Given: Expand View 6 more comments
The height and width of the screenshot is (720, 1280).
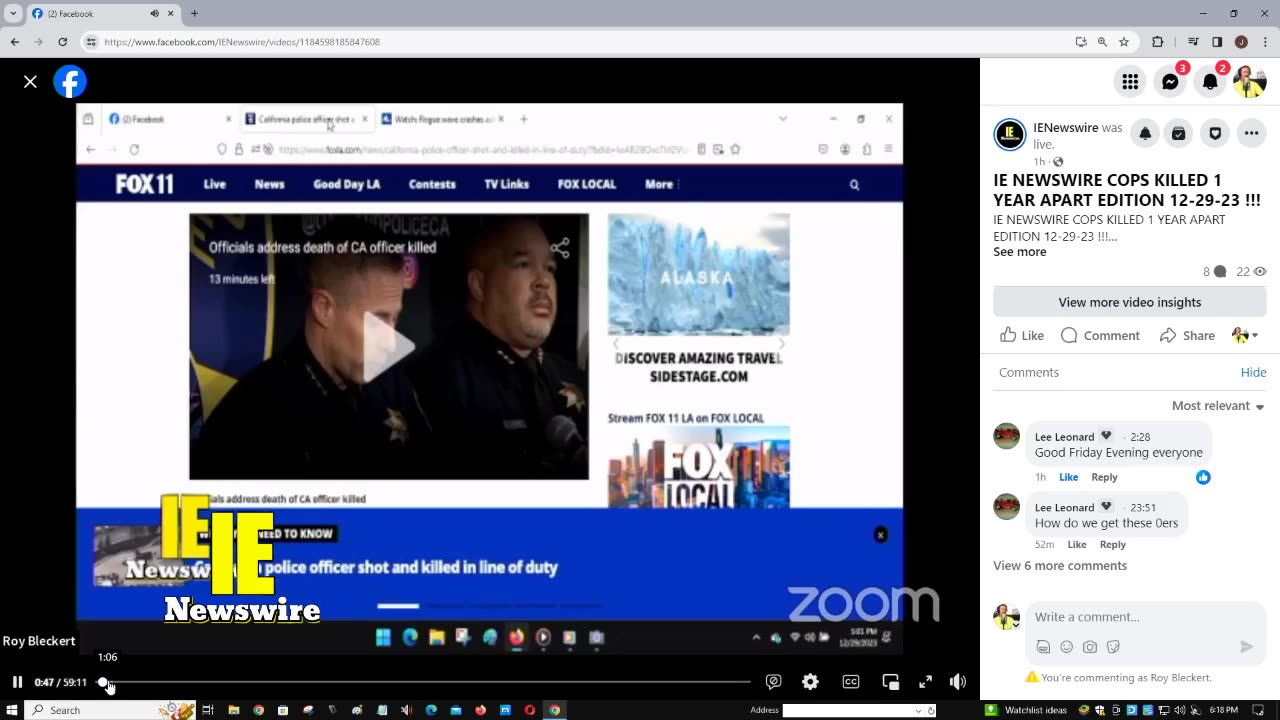Looking at the screenshot, I should (x=1060, y=566).
